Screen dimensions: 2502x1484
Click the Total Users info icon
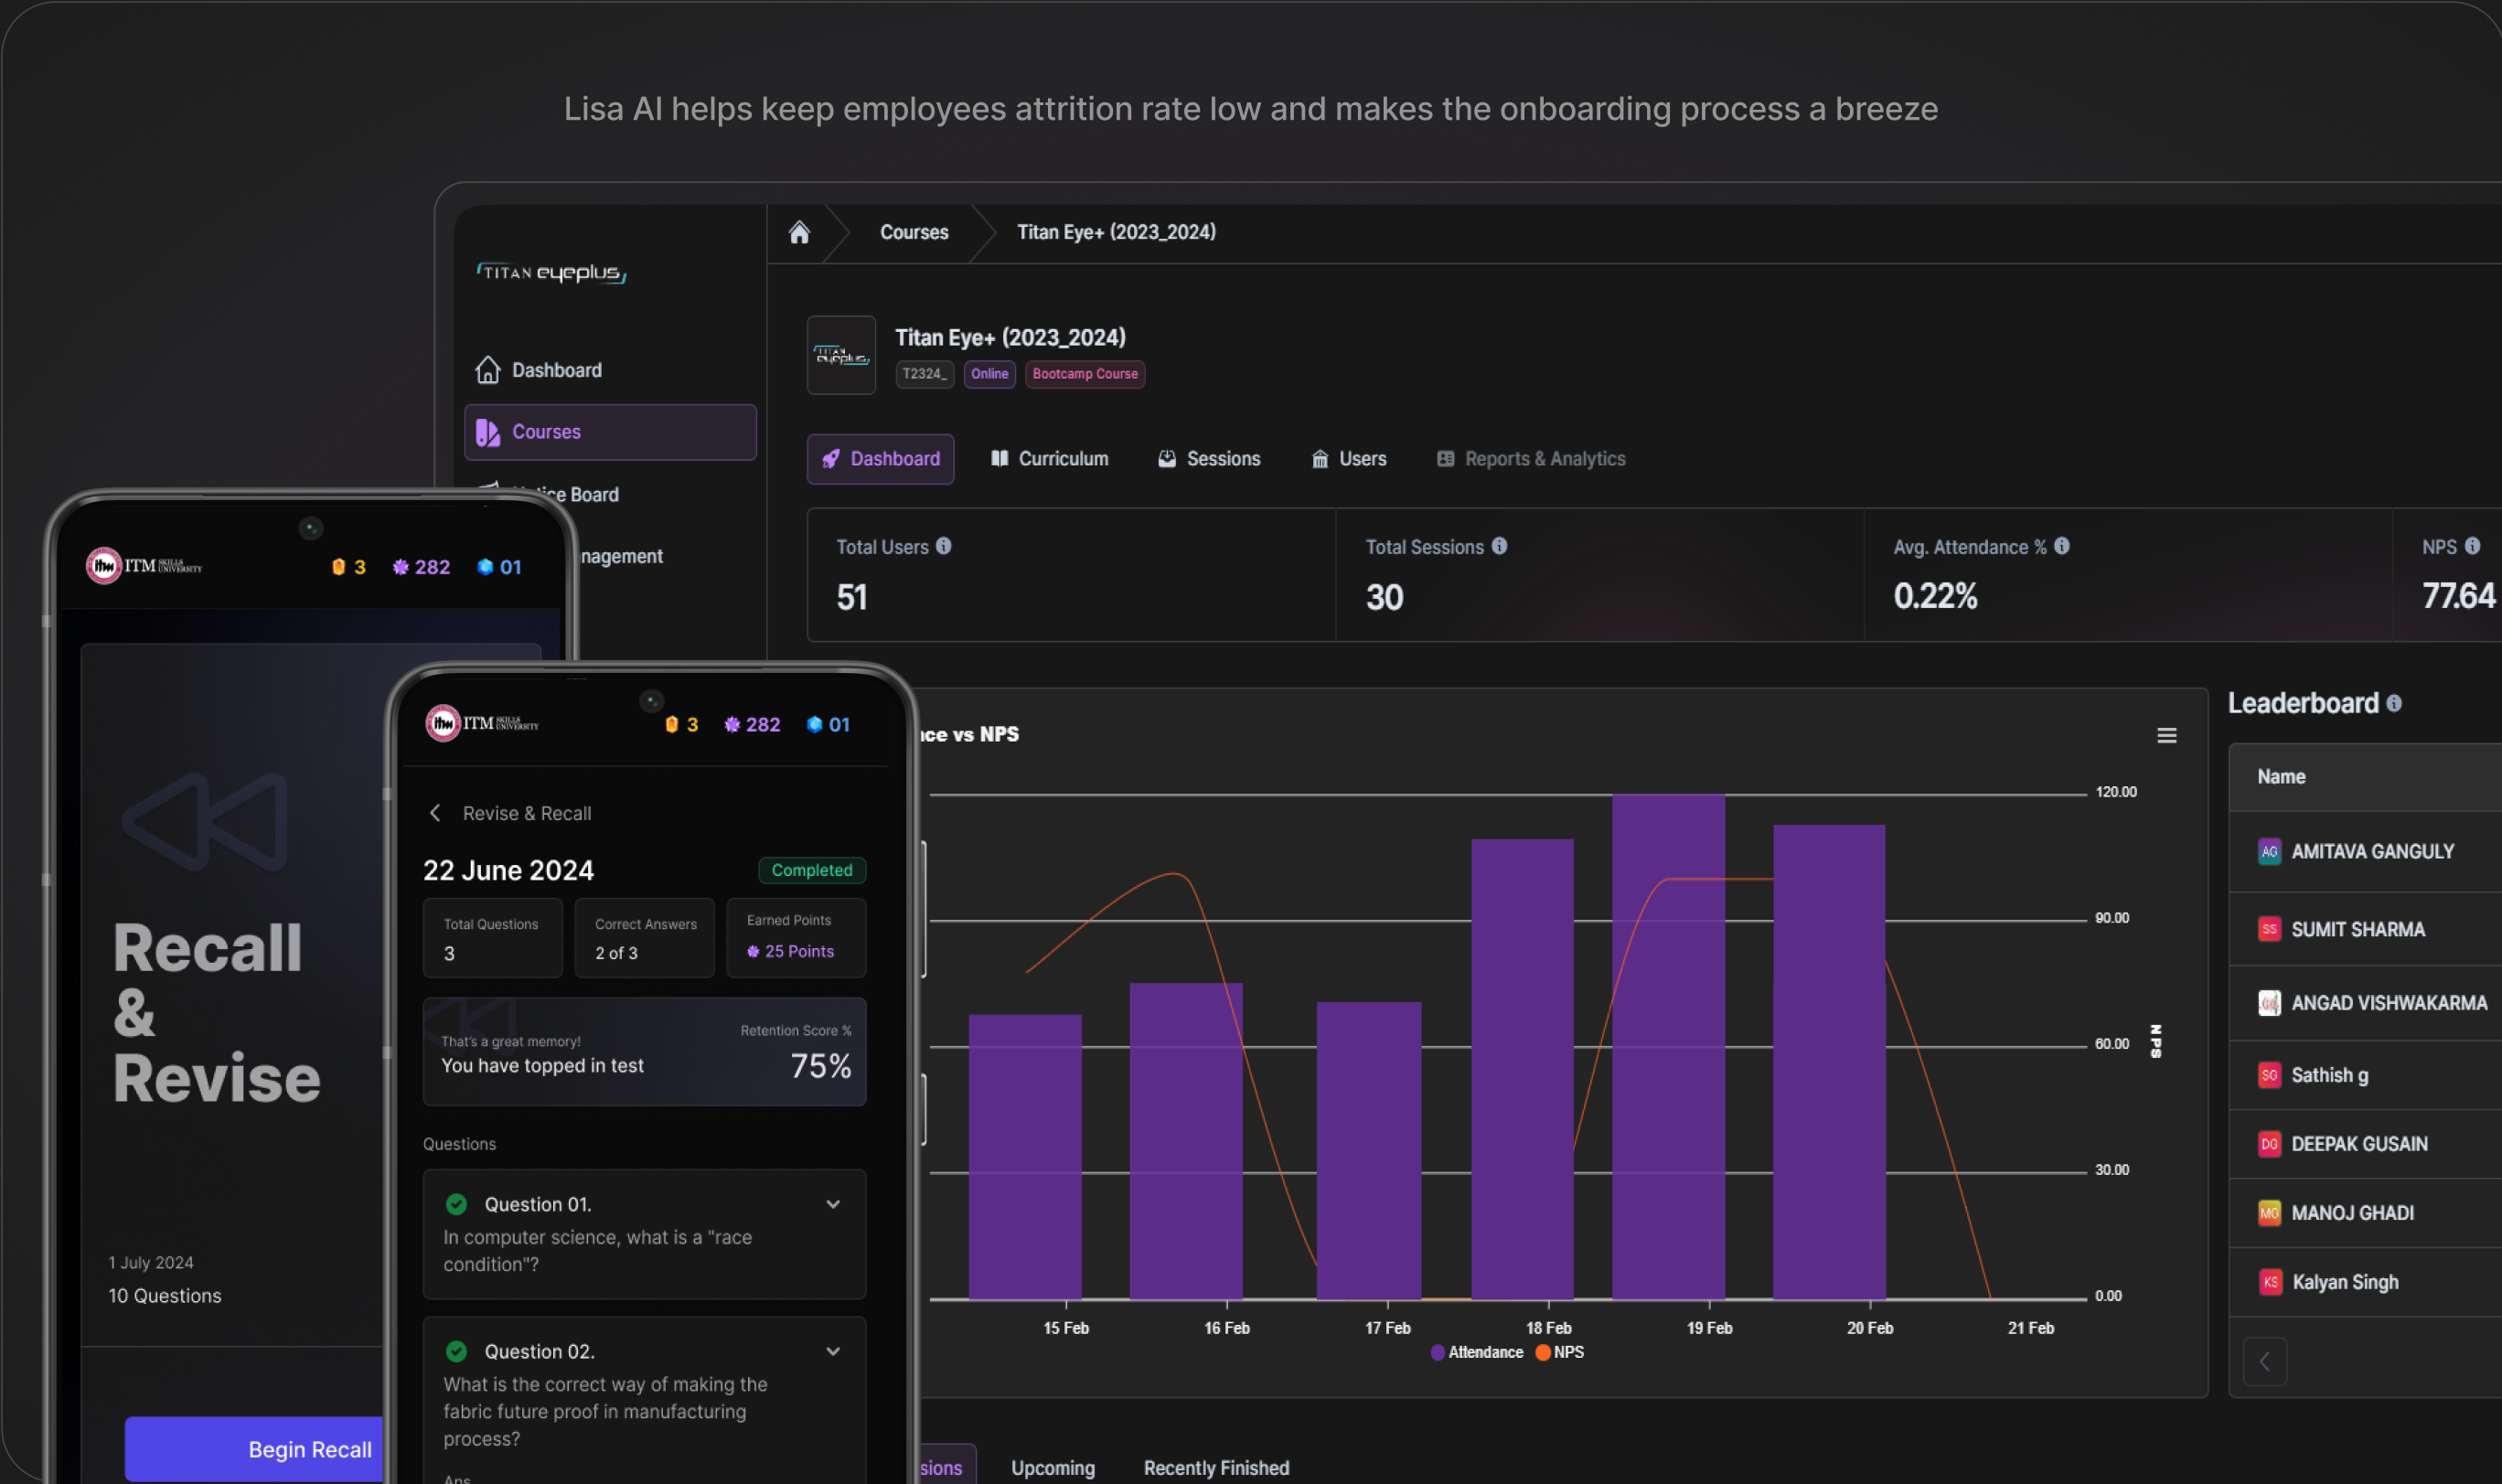tap(943, 546)
